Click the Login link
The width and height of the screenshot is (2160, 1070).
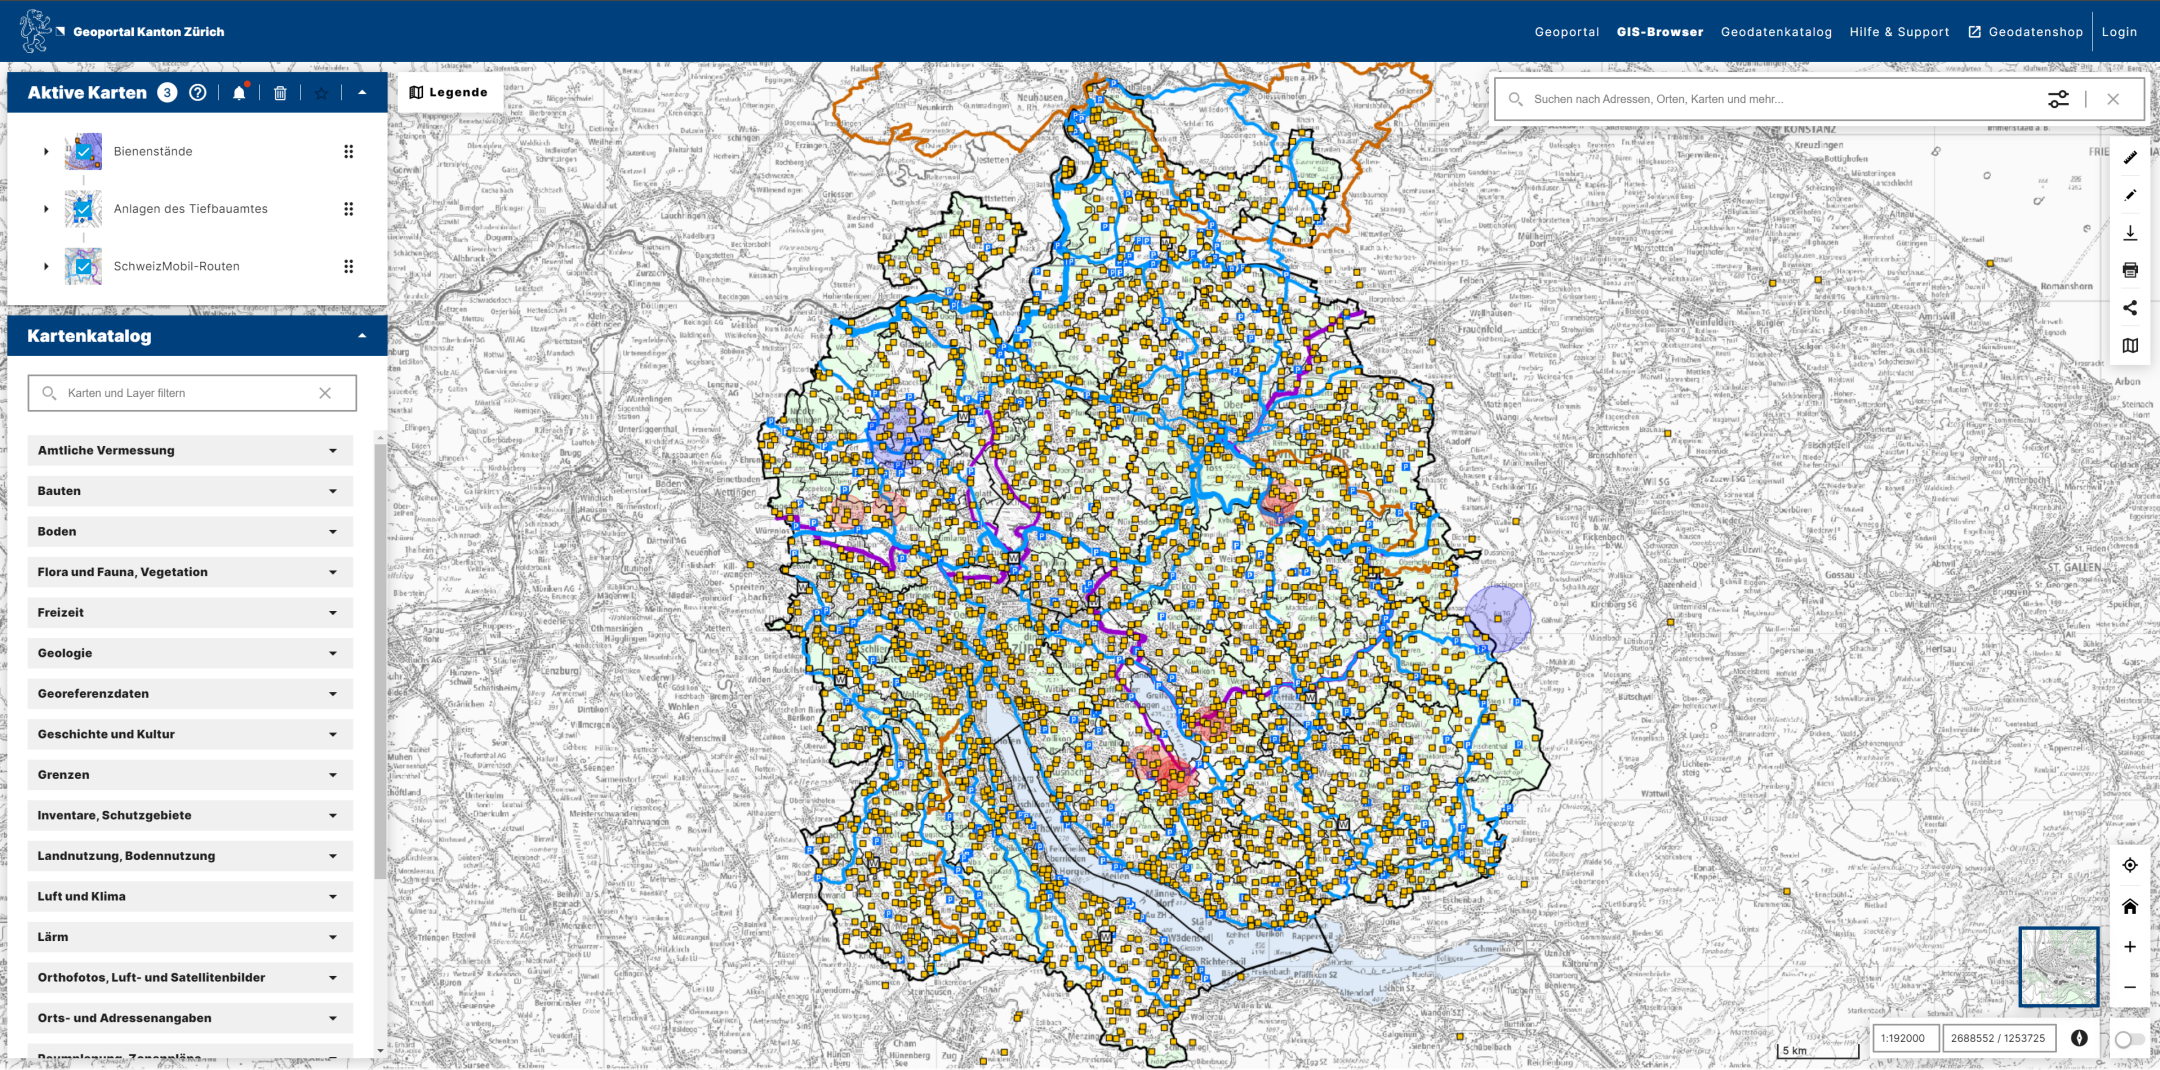2120,31
